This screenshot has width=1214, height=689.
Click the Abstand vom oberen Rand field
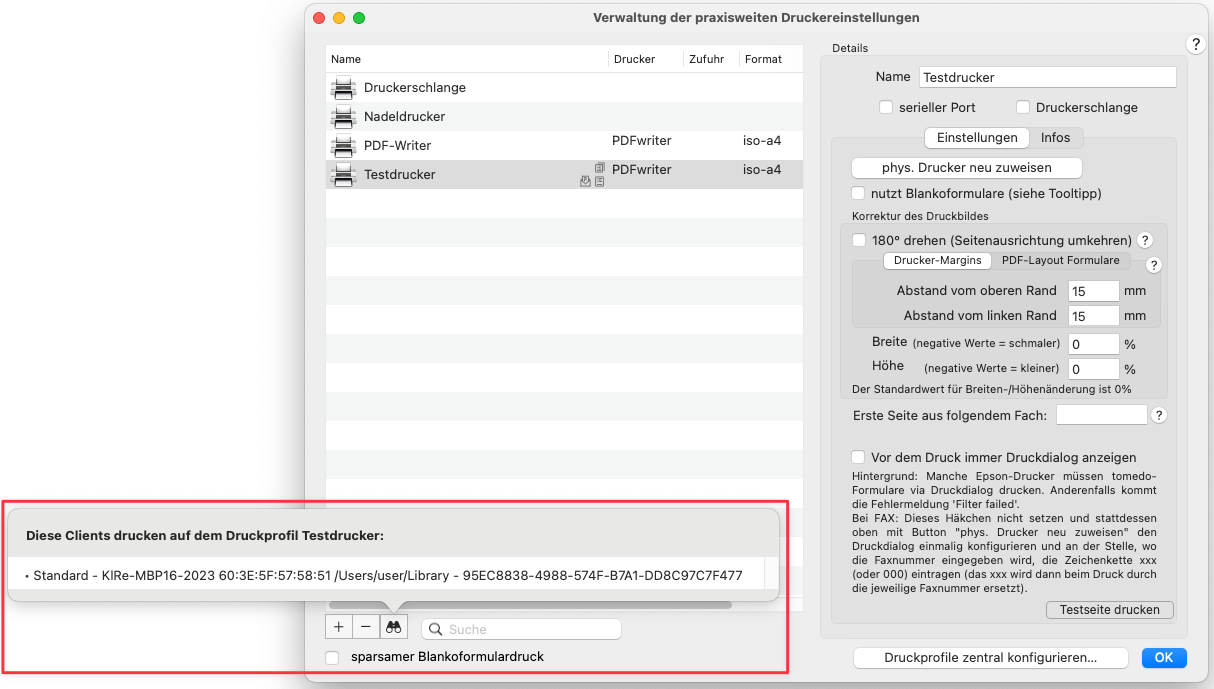(x=1093, y=291)
